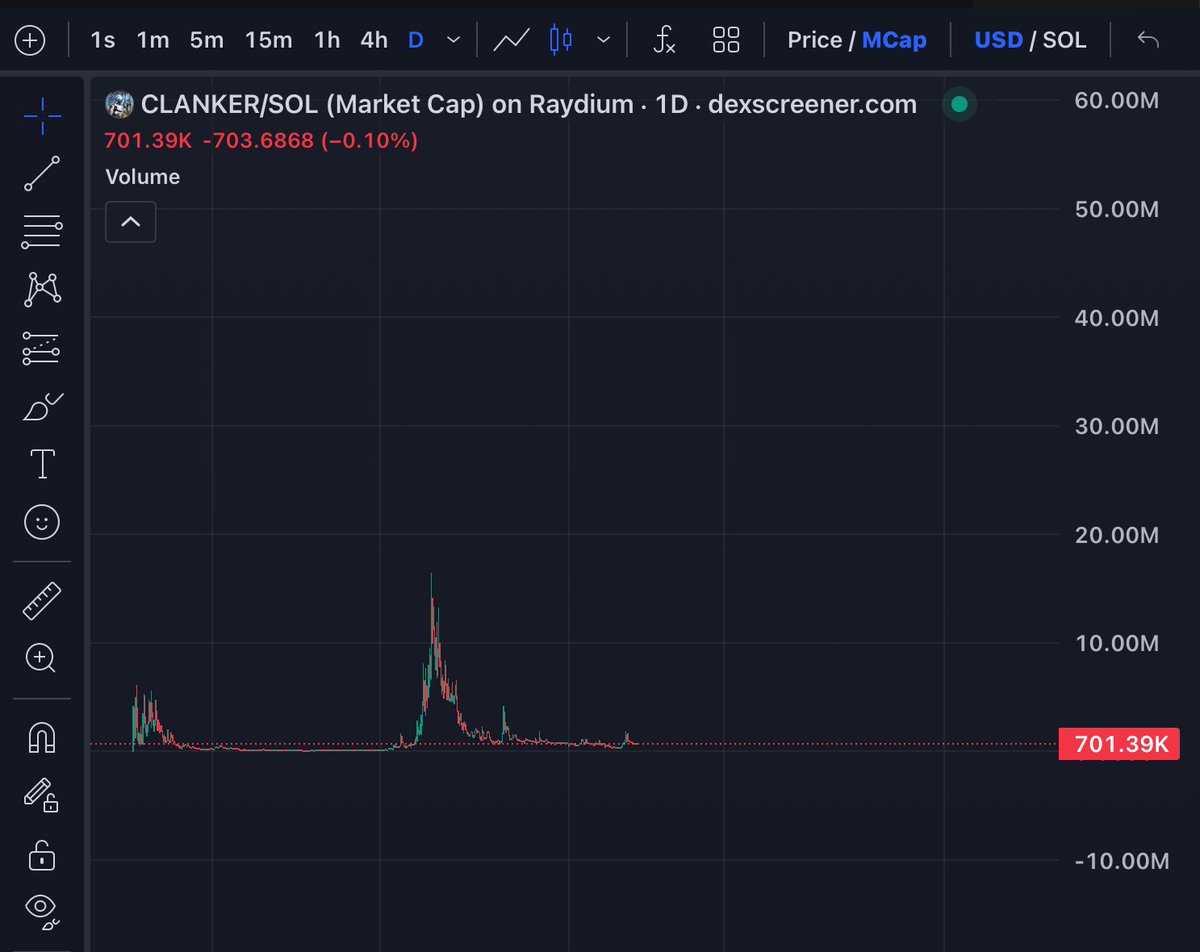This screenshot has width=1200, height=952.
Task: Toggle stay in drawing mode pencil
Action: tap(42, 796)
